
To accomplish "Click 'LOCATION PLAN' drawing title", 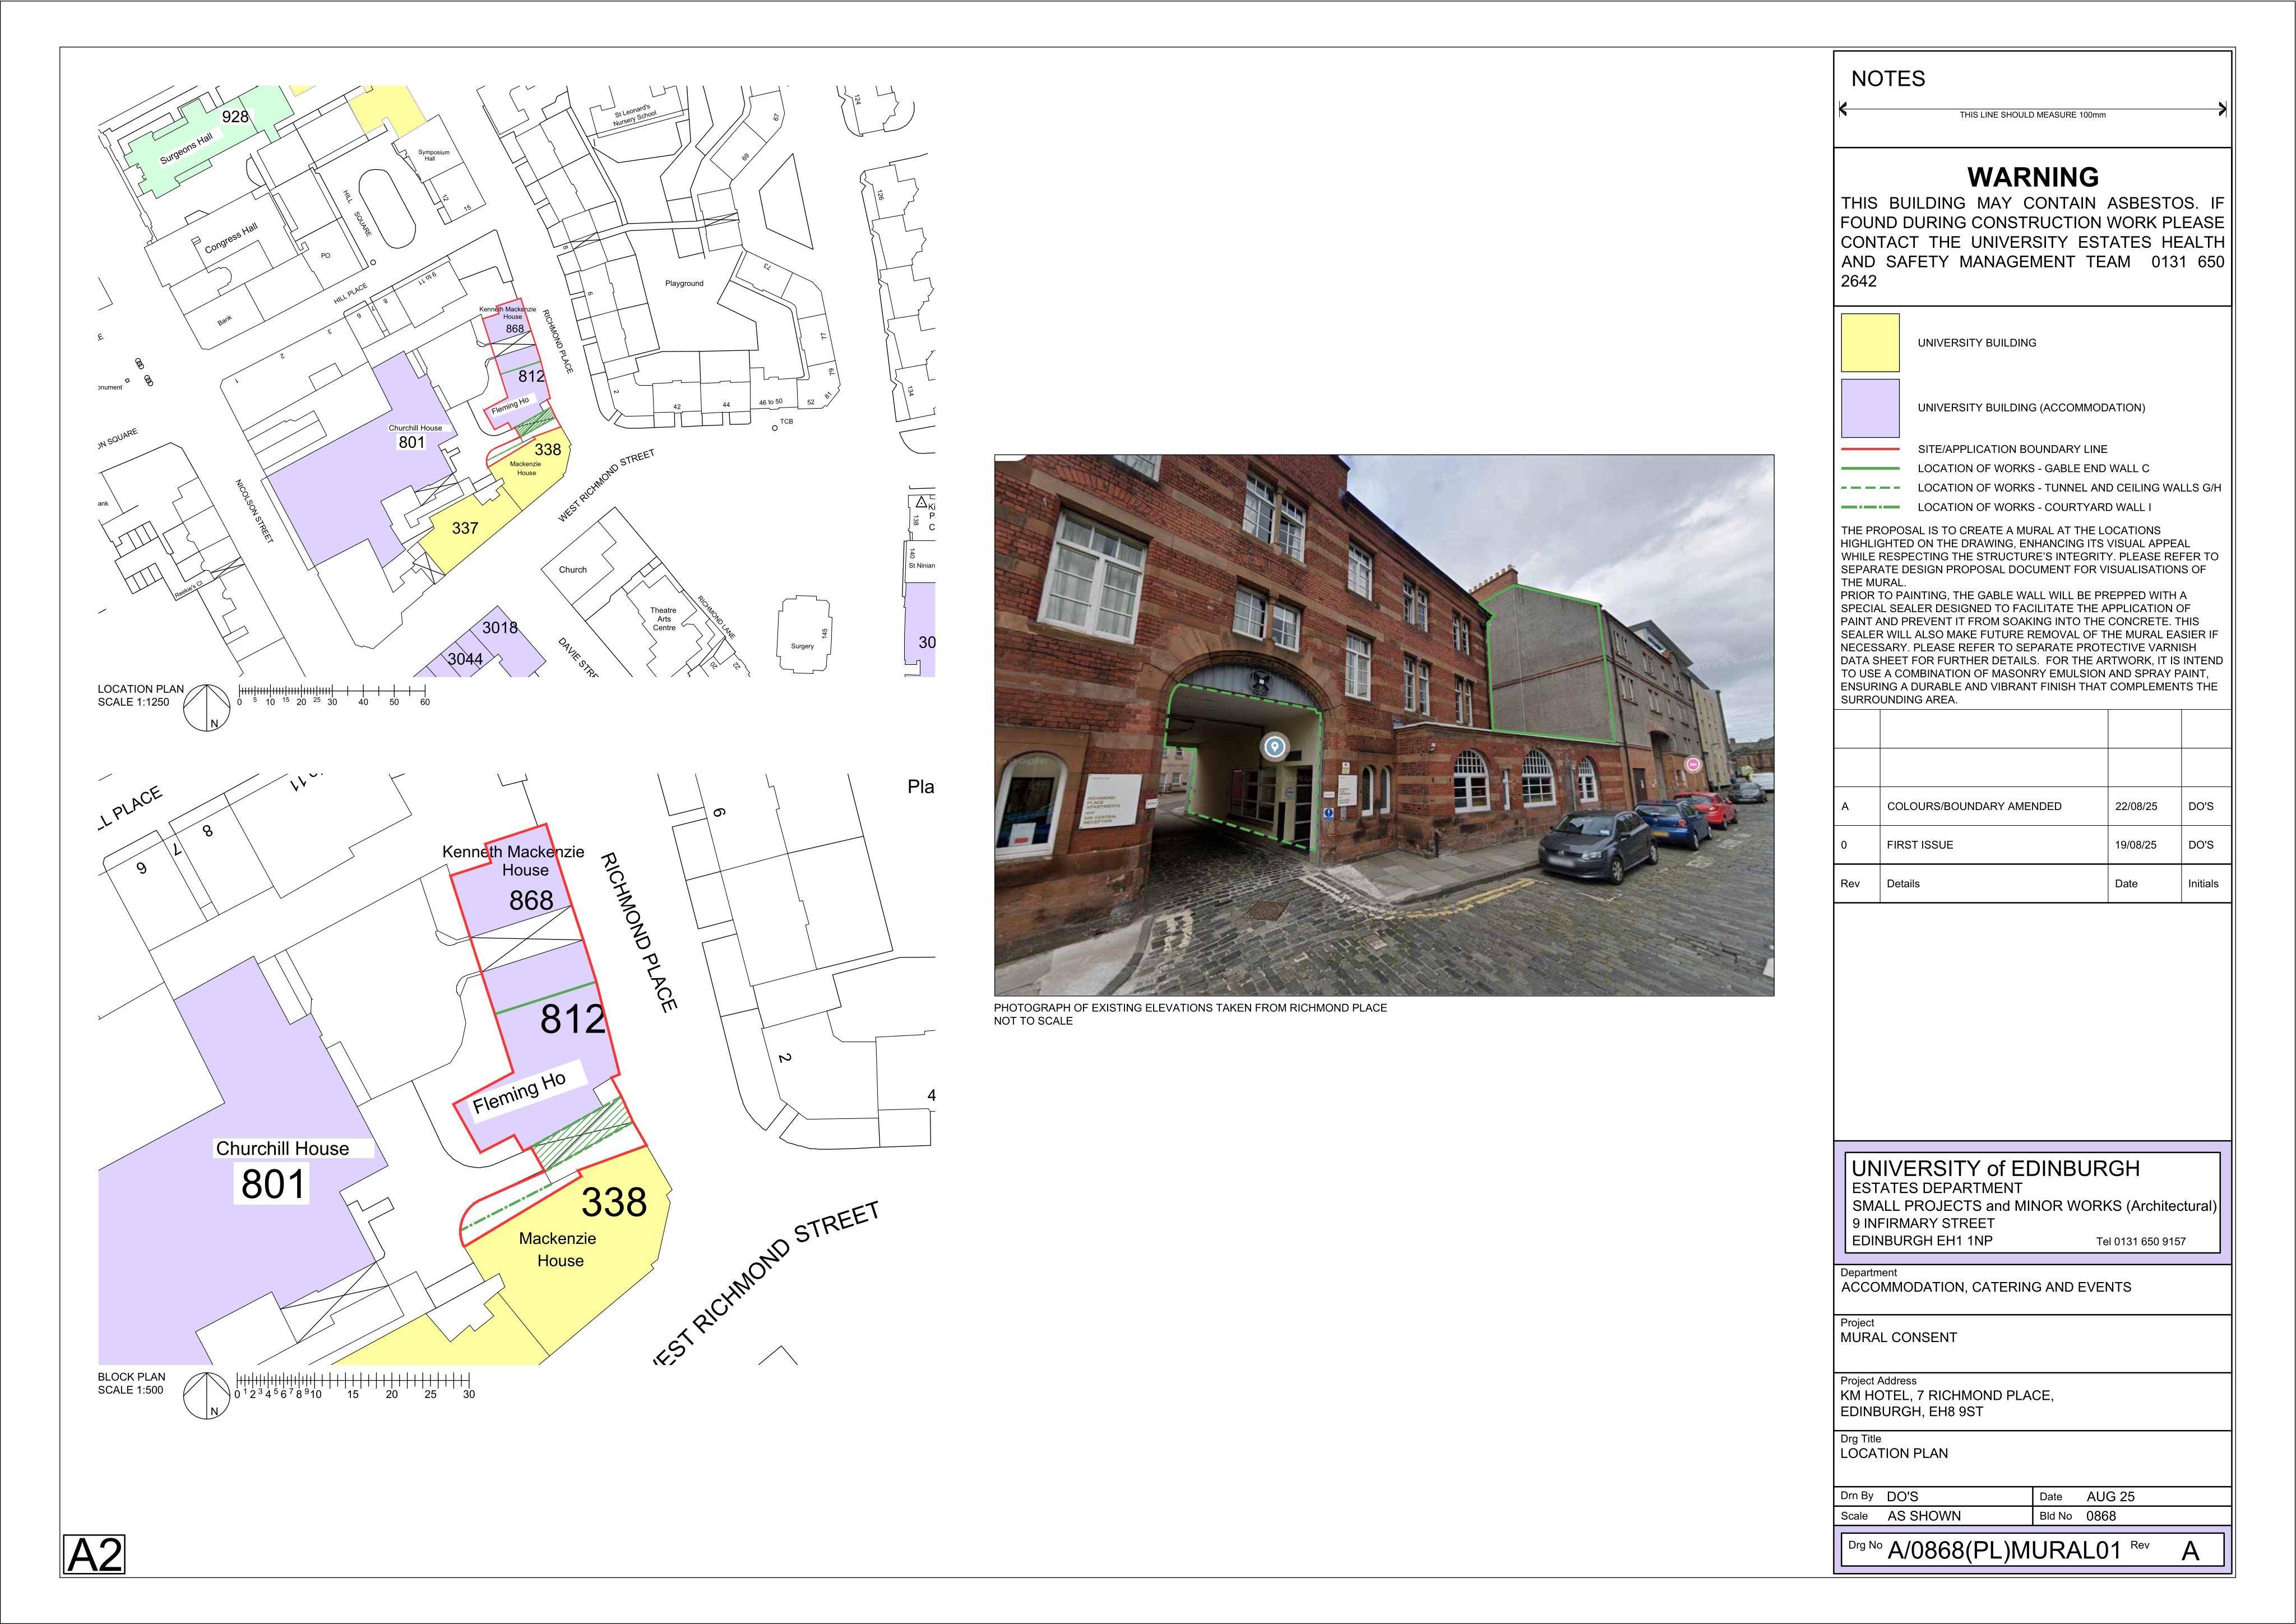I will click(x=1894, y=1453).
